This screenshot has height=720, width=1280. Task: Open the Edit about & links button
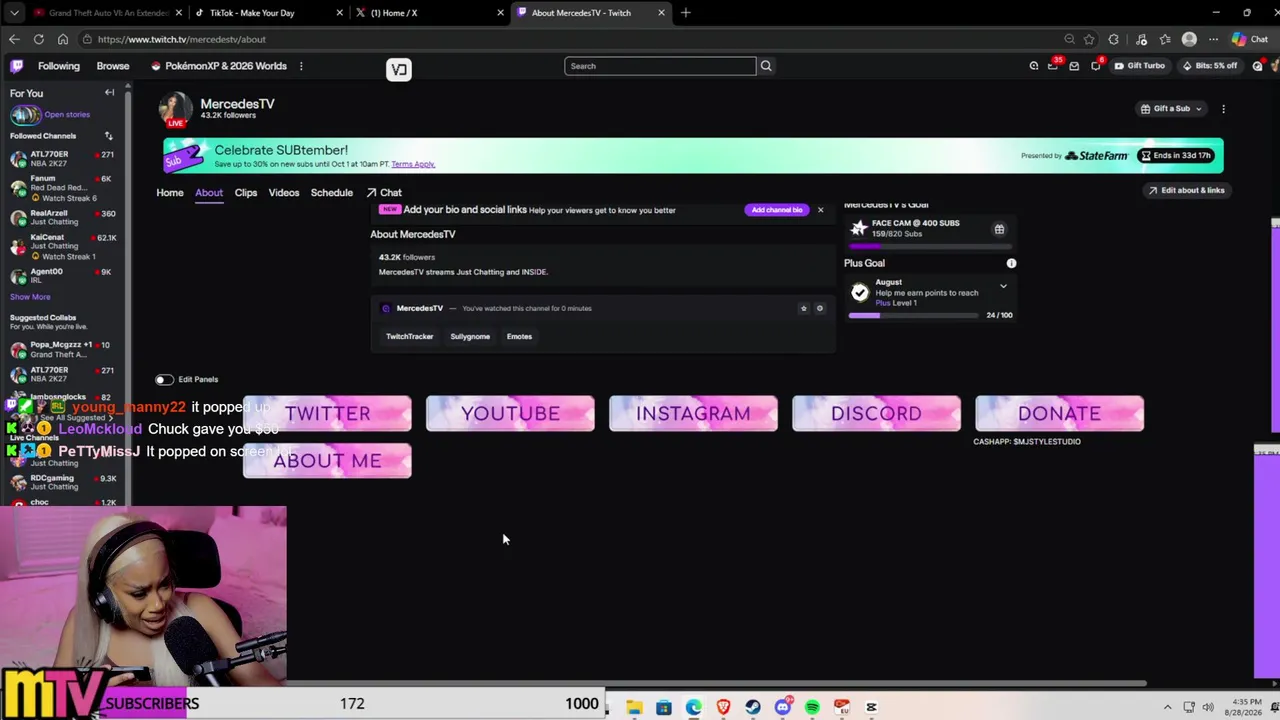[x=1186, y=190]
